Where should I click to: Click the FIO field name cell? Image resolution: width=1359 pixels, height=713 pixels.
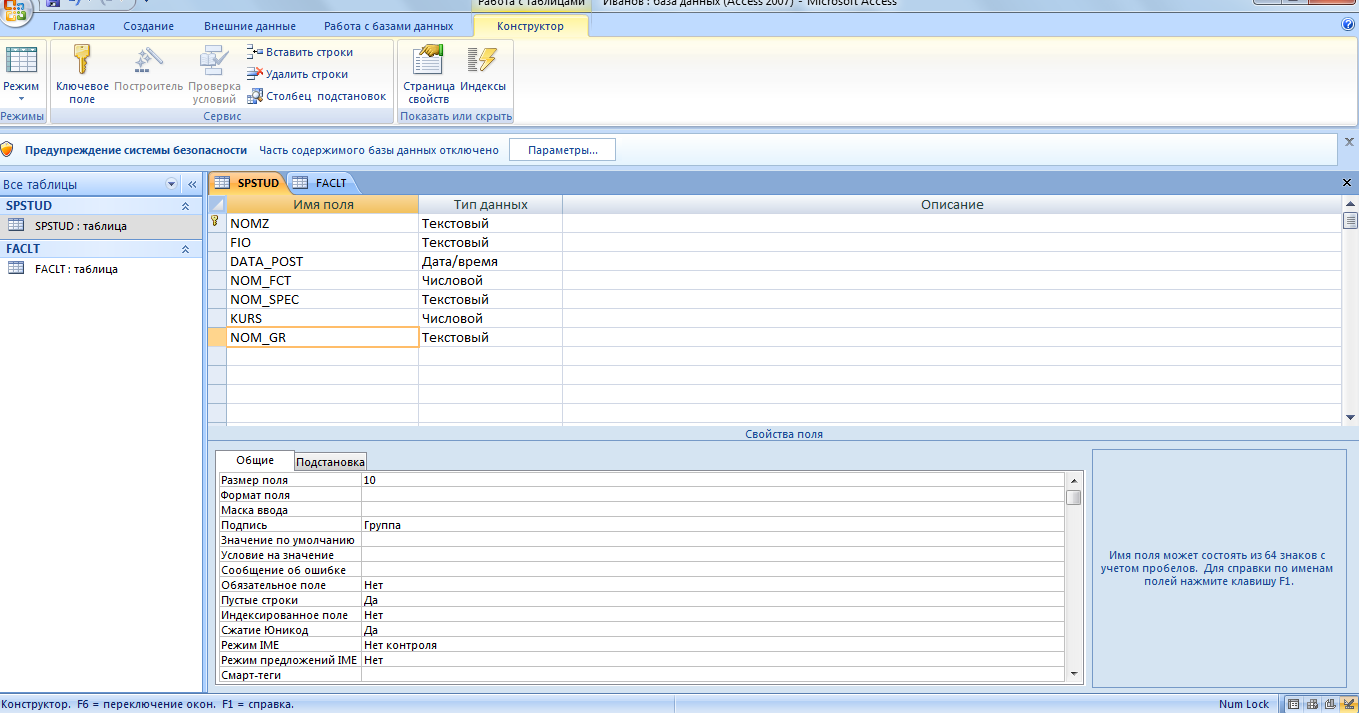pyautogui.click(x=322, y=243)
